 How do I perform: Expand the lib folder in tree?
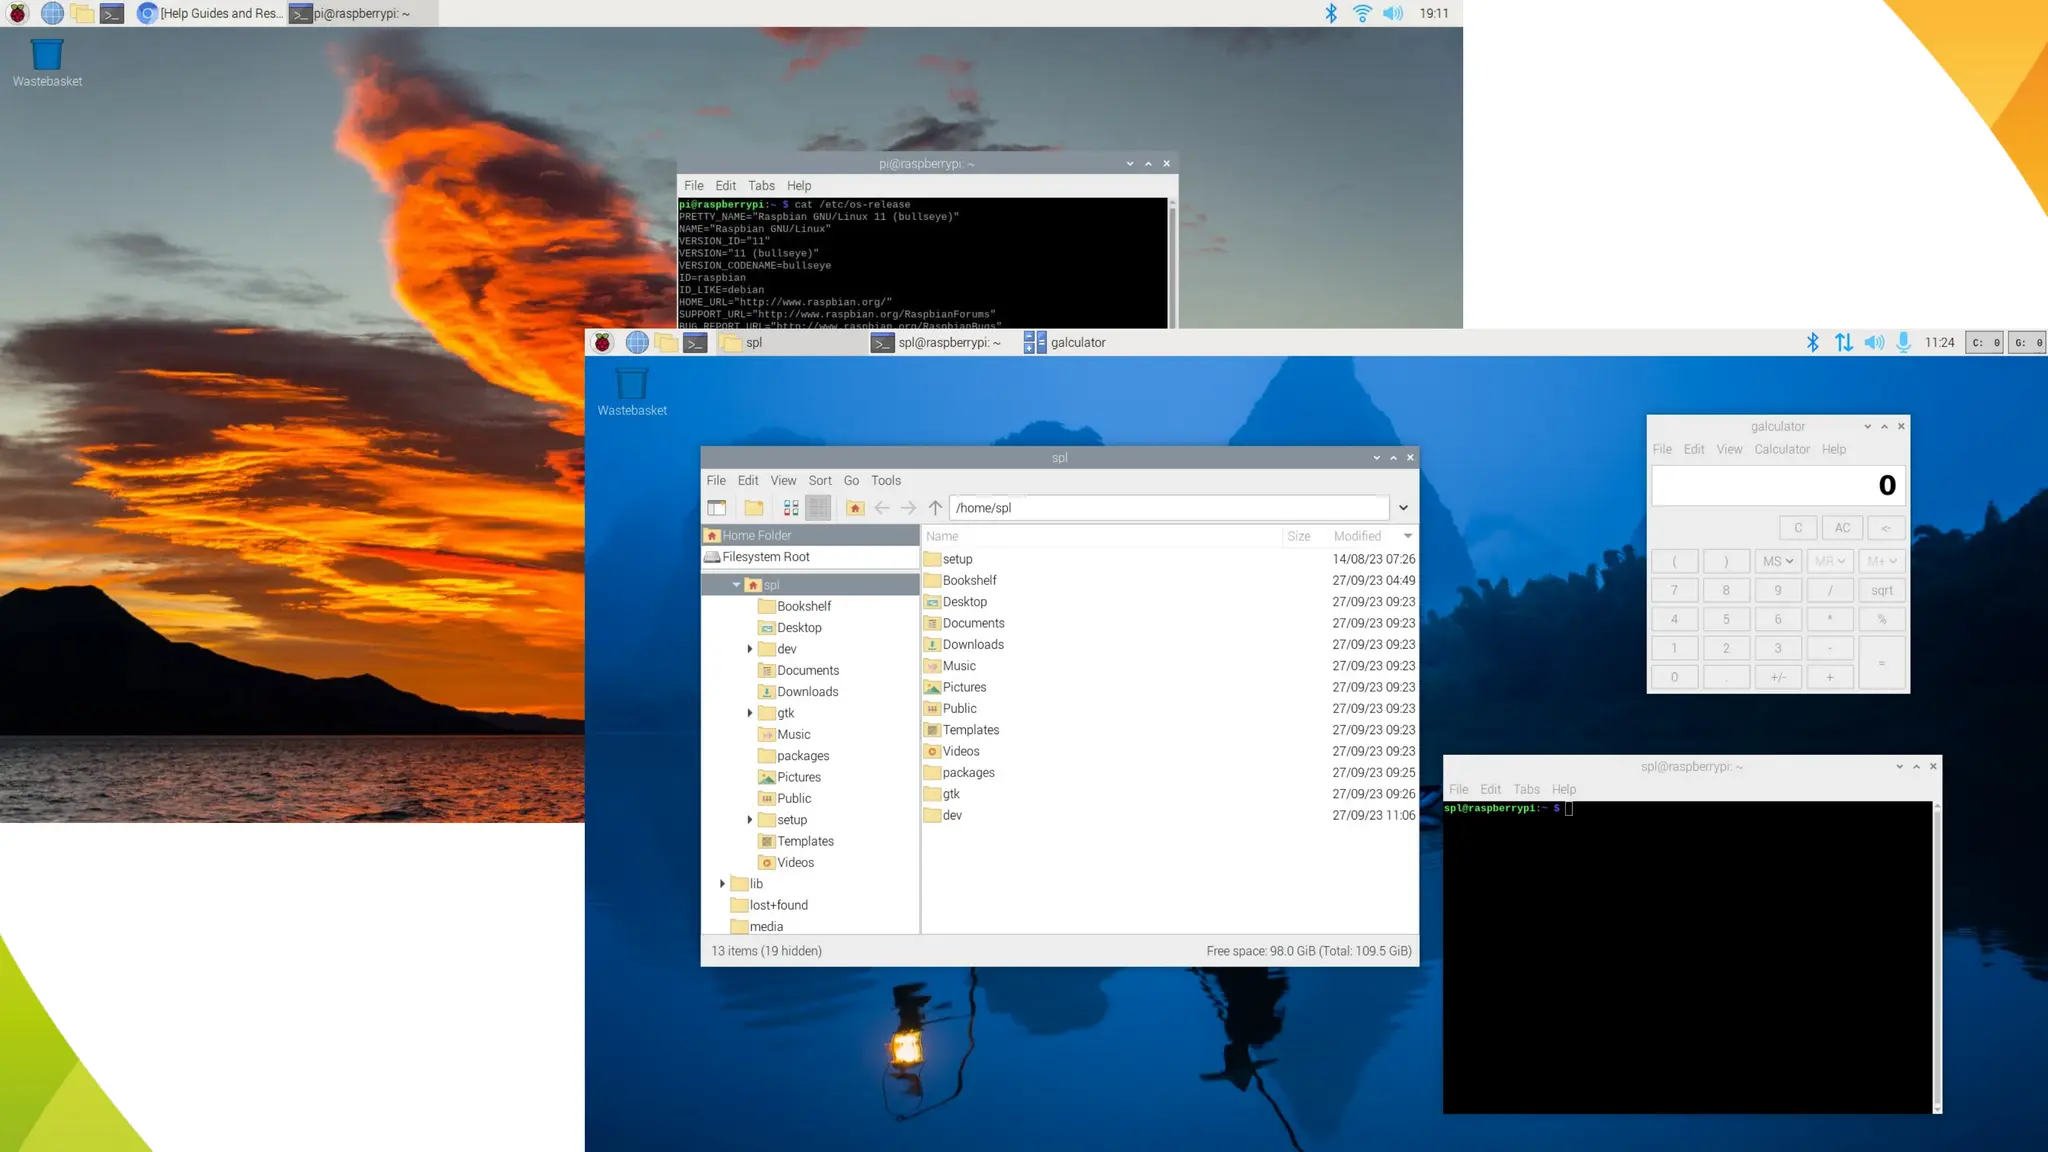pos(722,884)
